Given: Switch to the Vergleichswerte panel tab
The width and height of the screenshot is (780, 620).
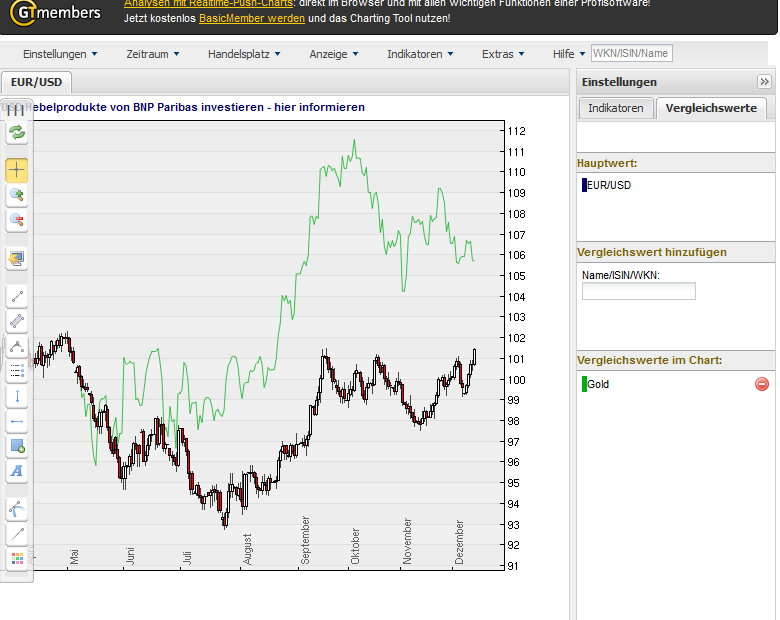Looking at the screenshot, I should click(711, 108).
